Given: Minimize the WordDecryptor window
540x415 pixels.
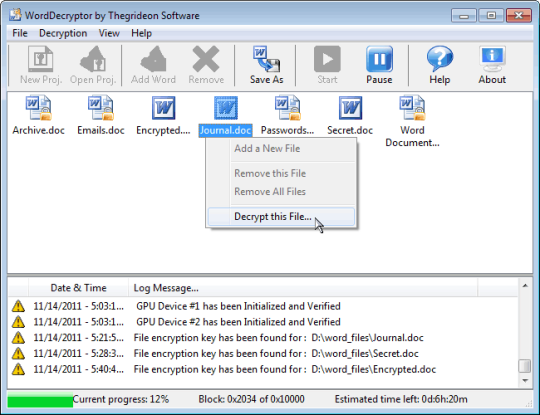Looking at the screenshot, I should coord(464,15).
